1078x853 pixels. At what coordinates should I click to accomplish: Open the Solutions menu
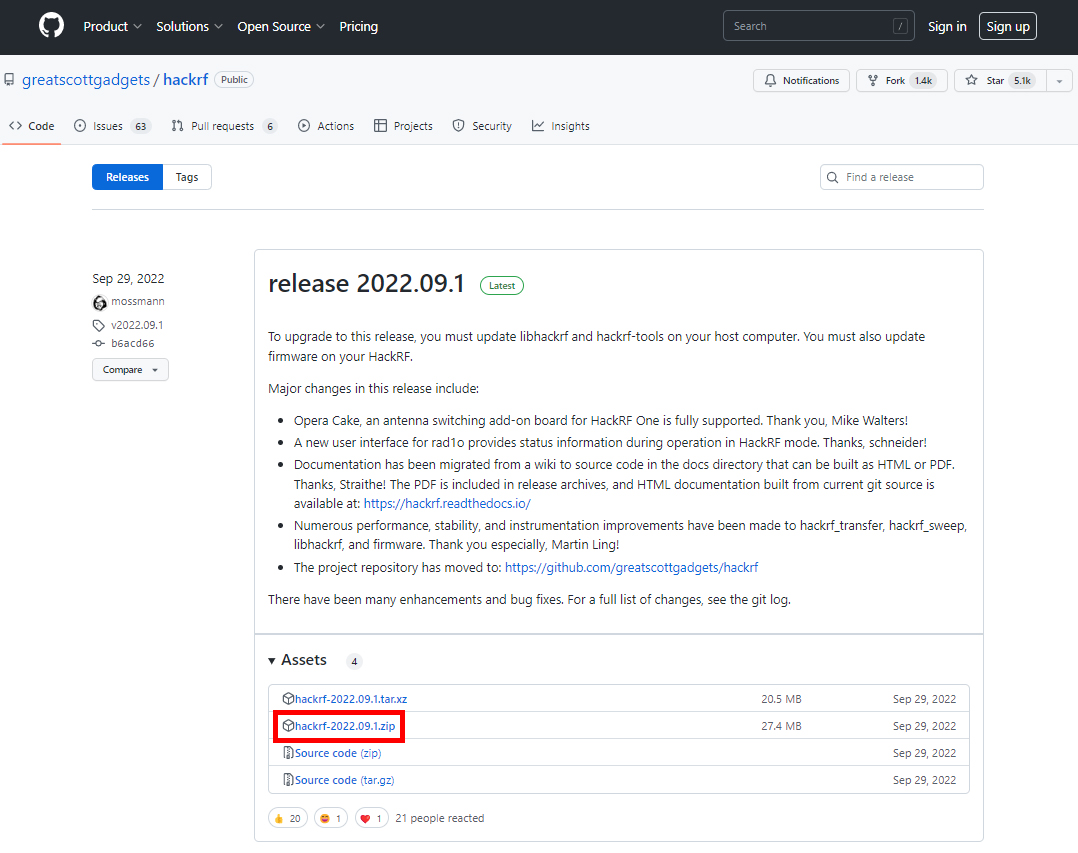click(189, 26)
